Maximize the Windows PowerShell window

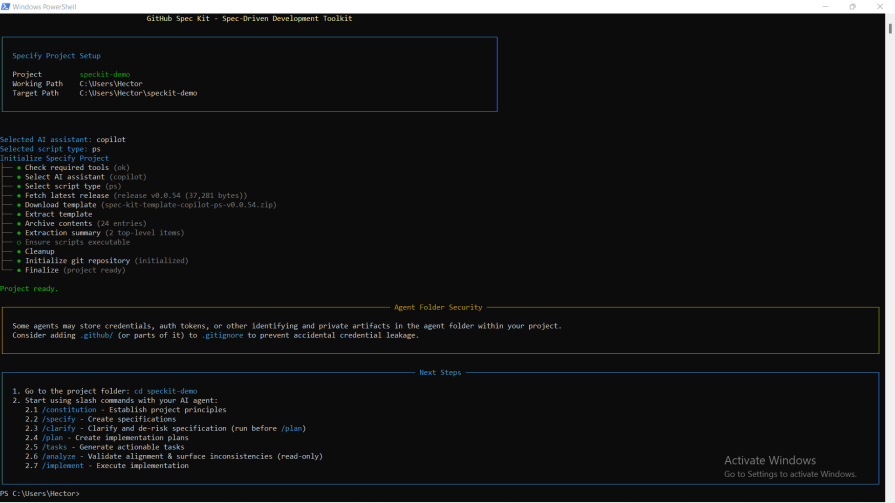click(x=852, y=6)
